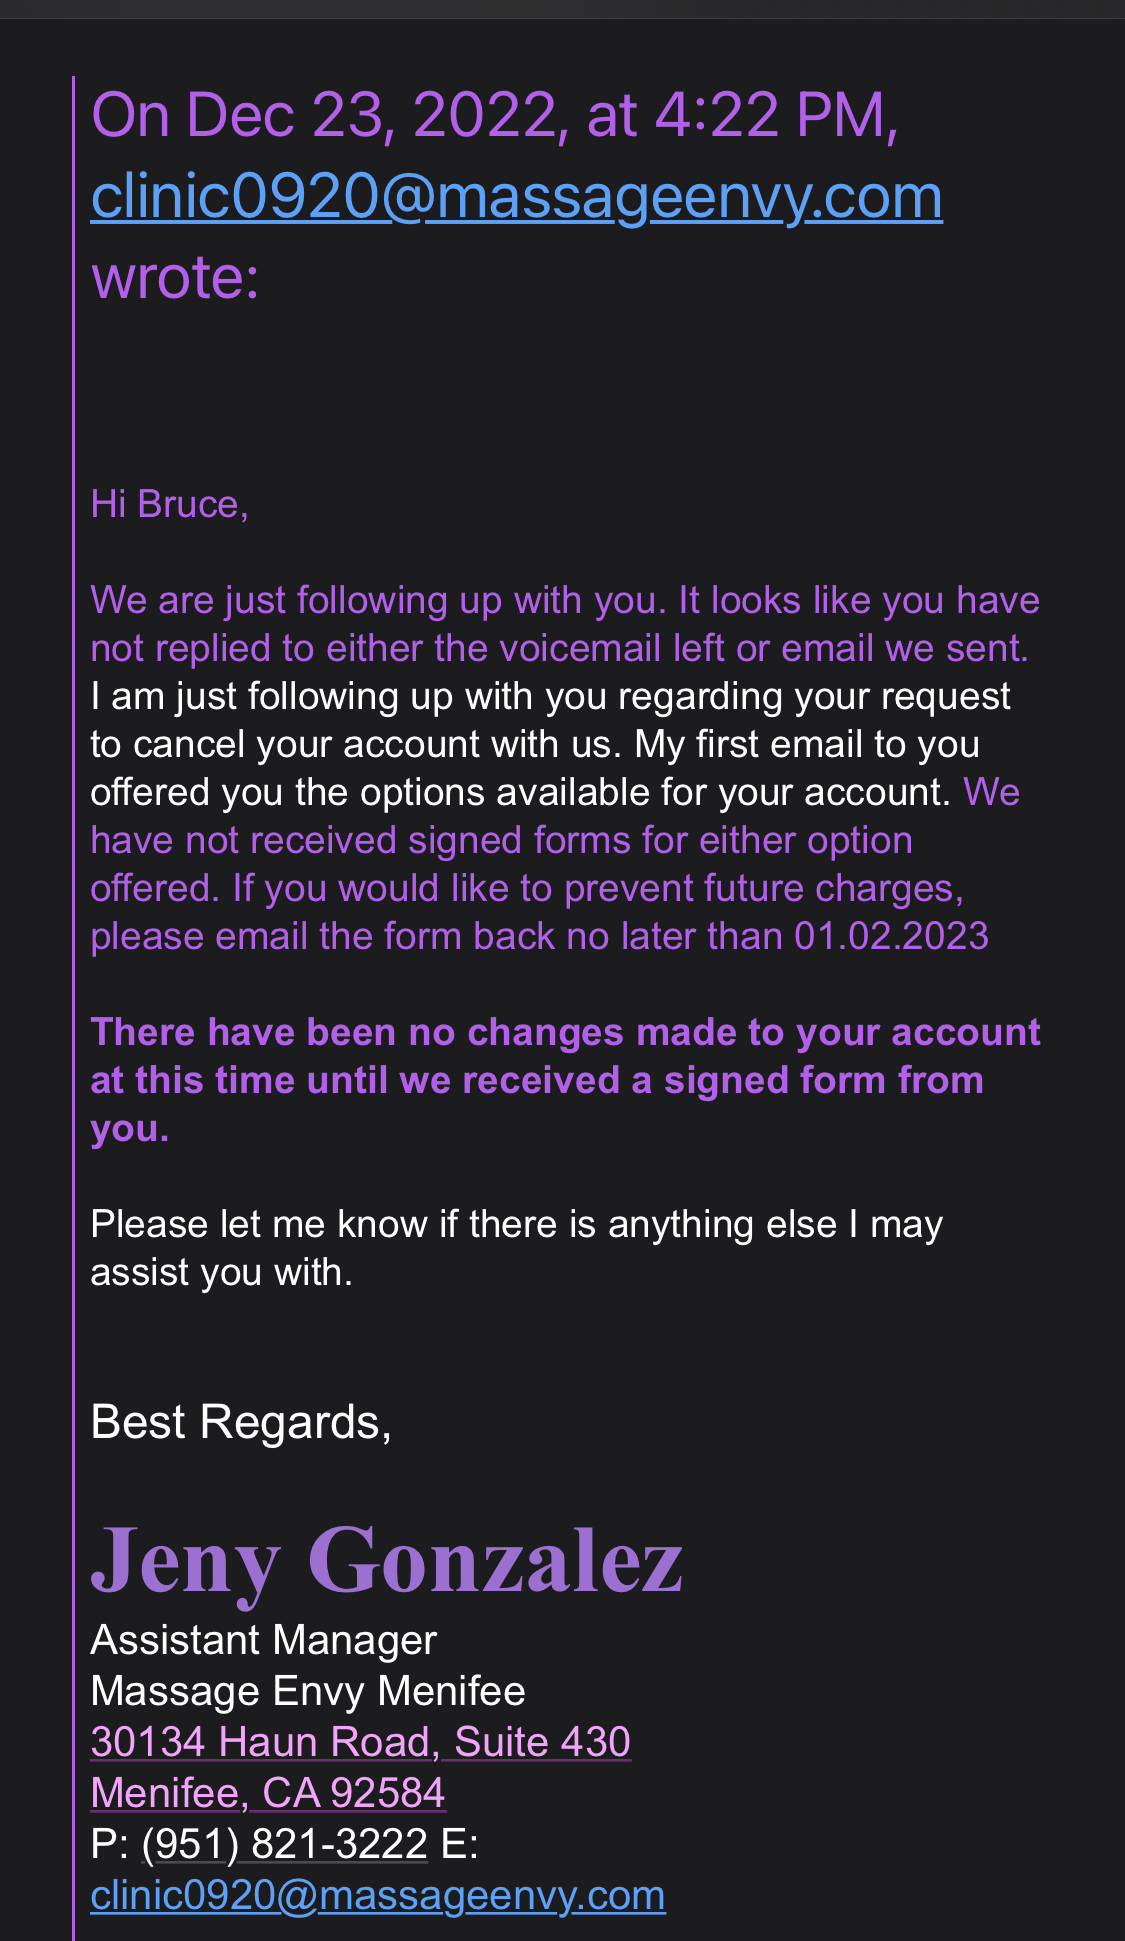
Task: Click the "Hi Bruce," greeting line
Action: [169, 504]
